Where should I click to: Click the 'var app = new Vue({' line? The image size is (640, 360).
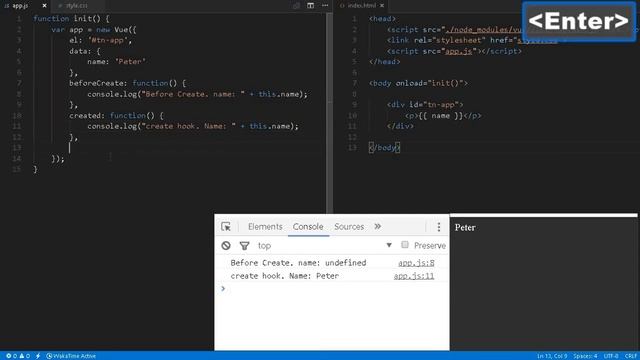[x=94, y=30]
